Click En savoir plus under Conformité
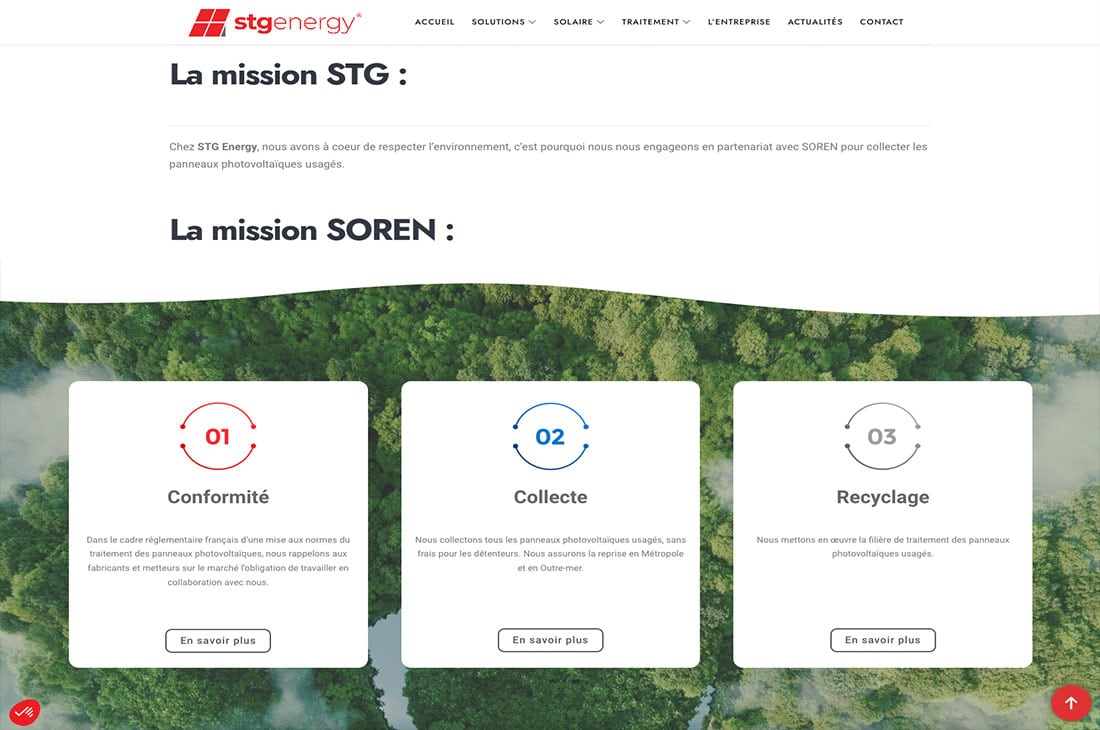1100x730 pixels. (x=218, y=640)
